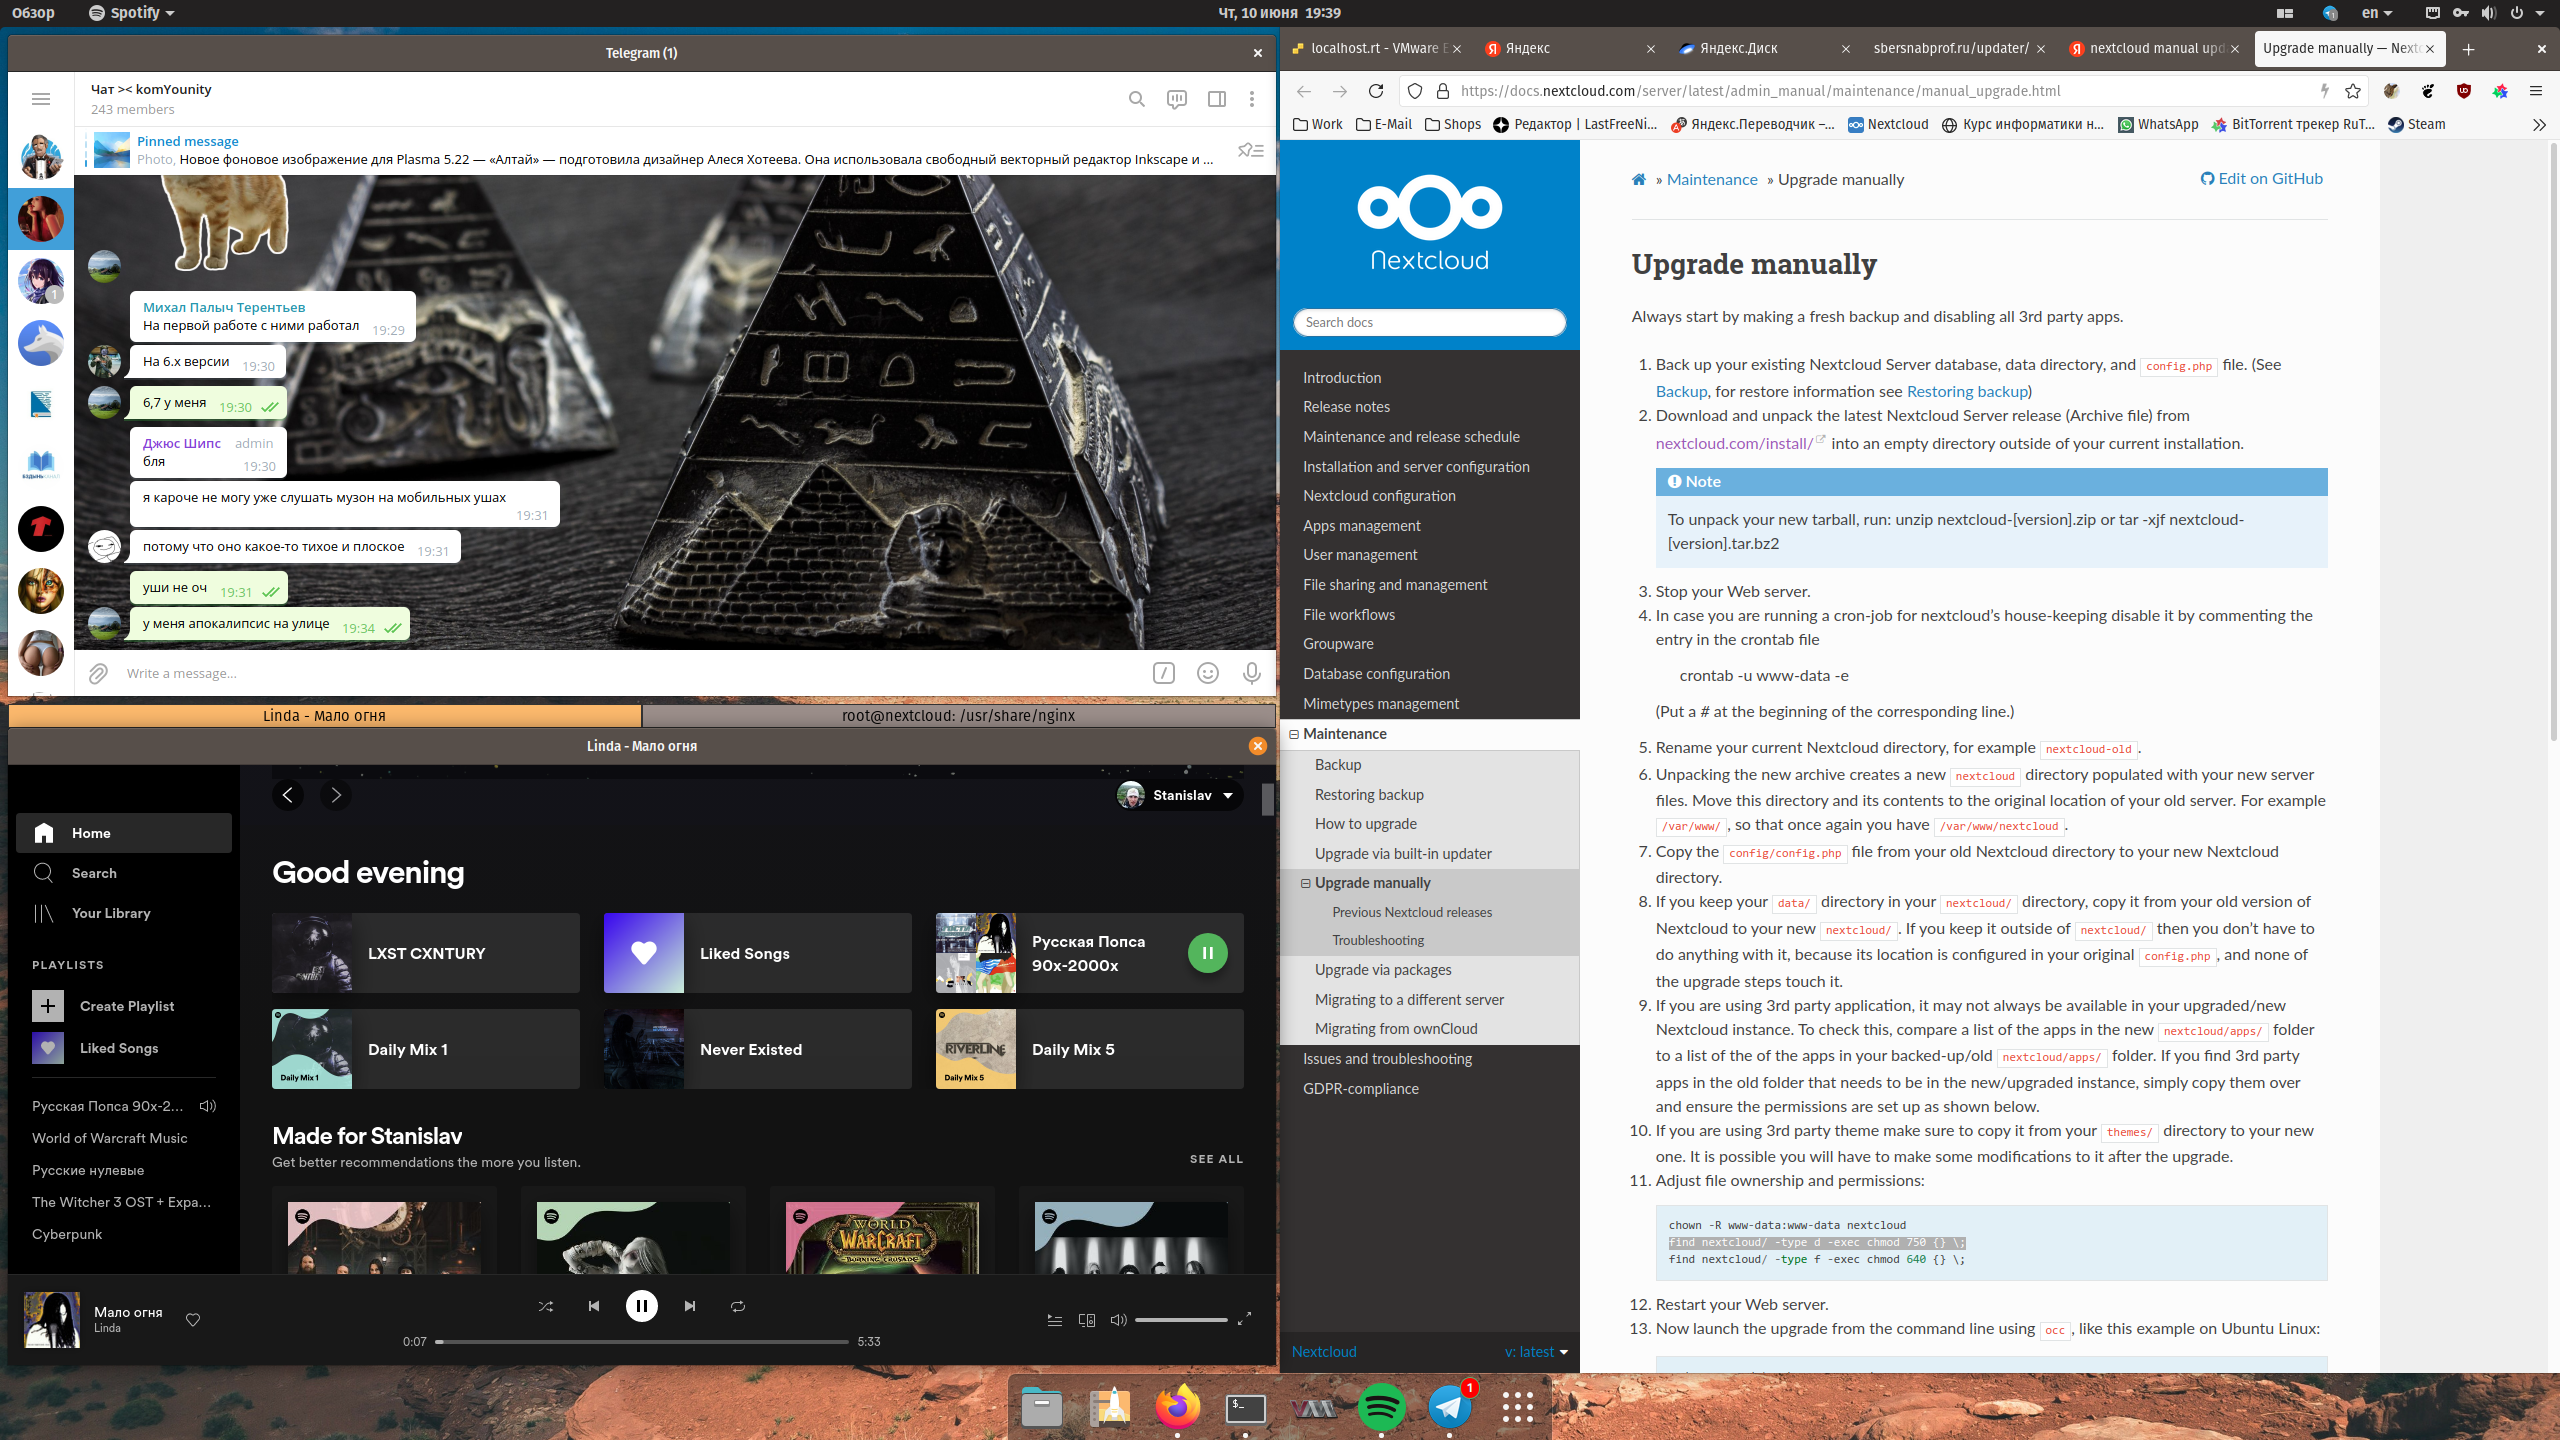Open the pinned message in Telegram
Screen dimensions: 2560x1440
coord(650,150)
